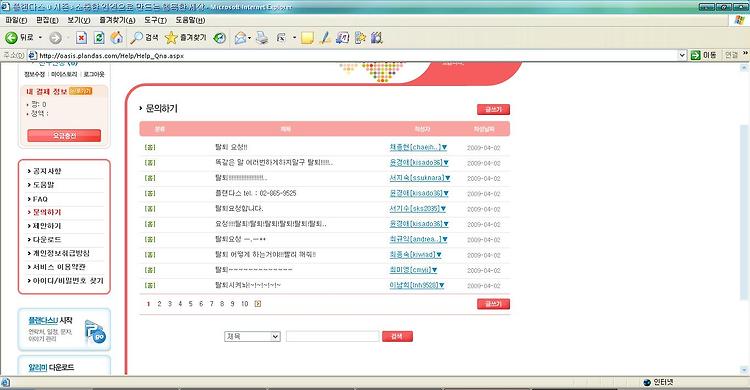
Task: Click the page vertical scrollbar
Action: coord(744,218)
